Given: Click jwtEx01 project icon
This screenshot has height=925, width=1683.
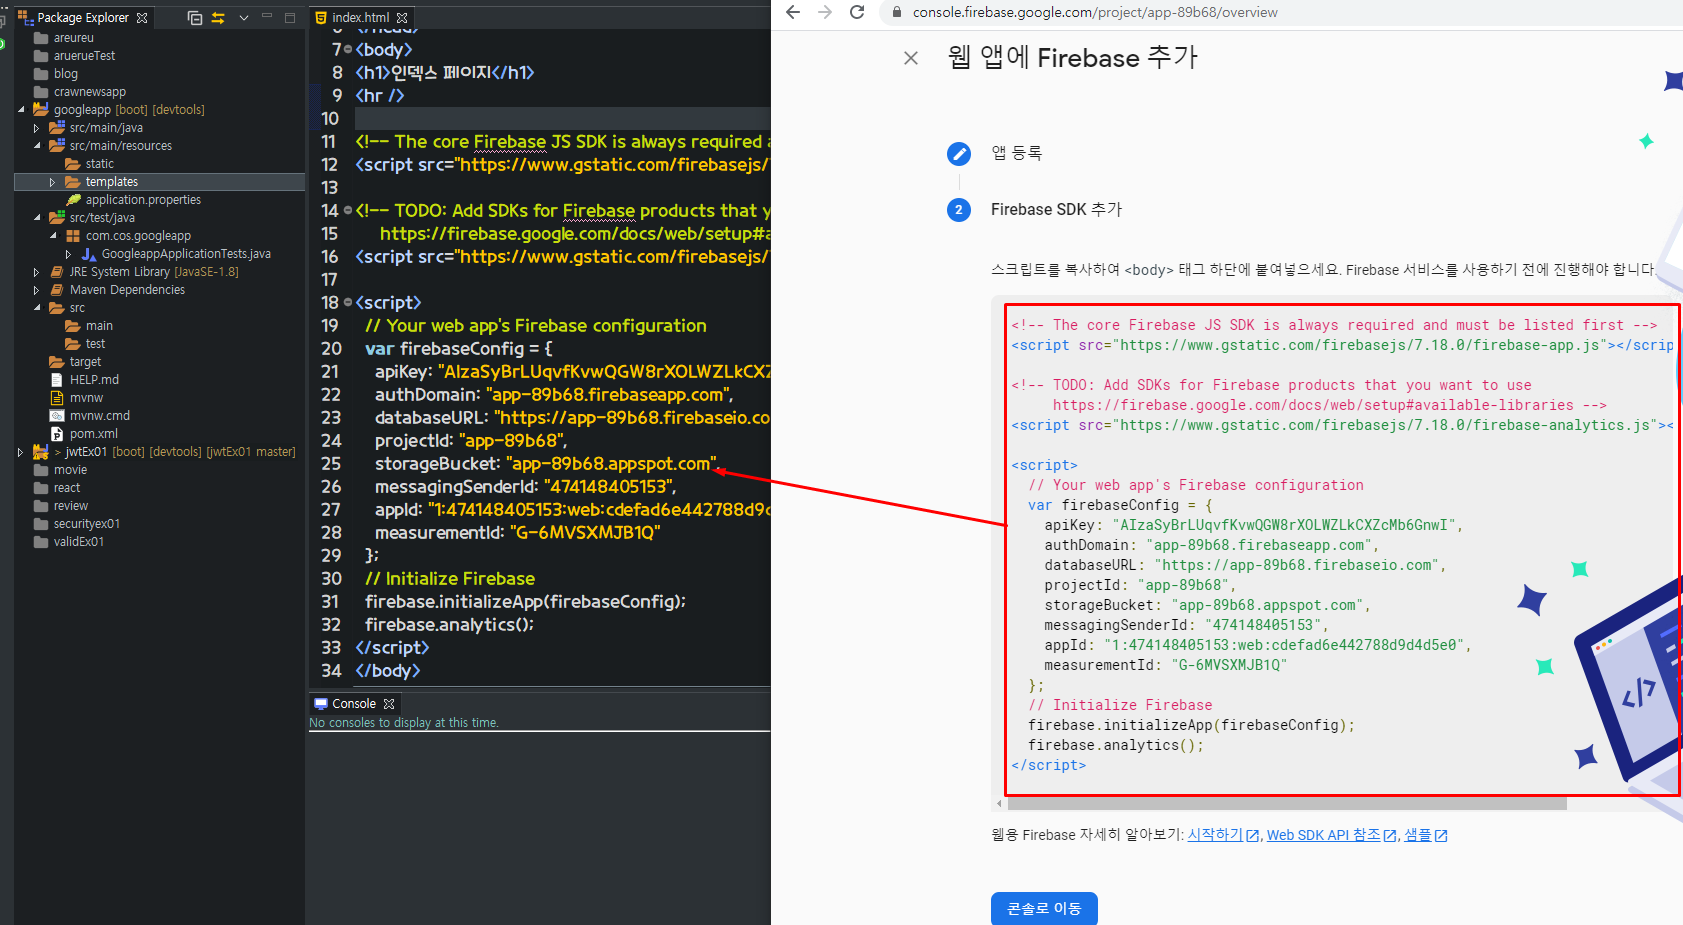Looking at the screenshot, I should pos(41,452).
